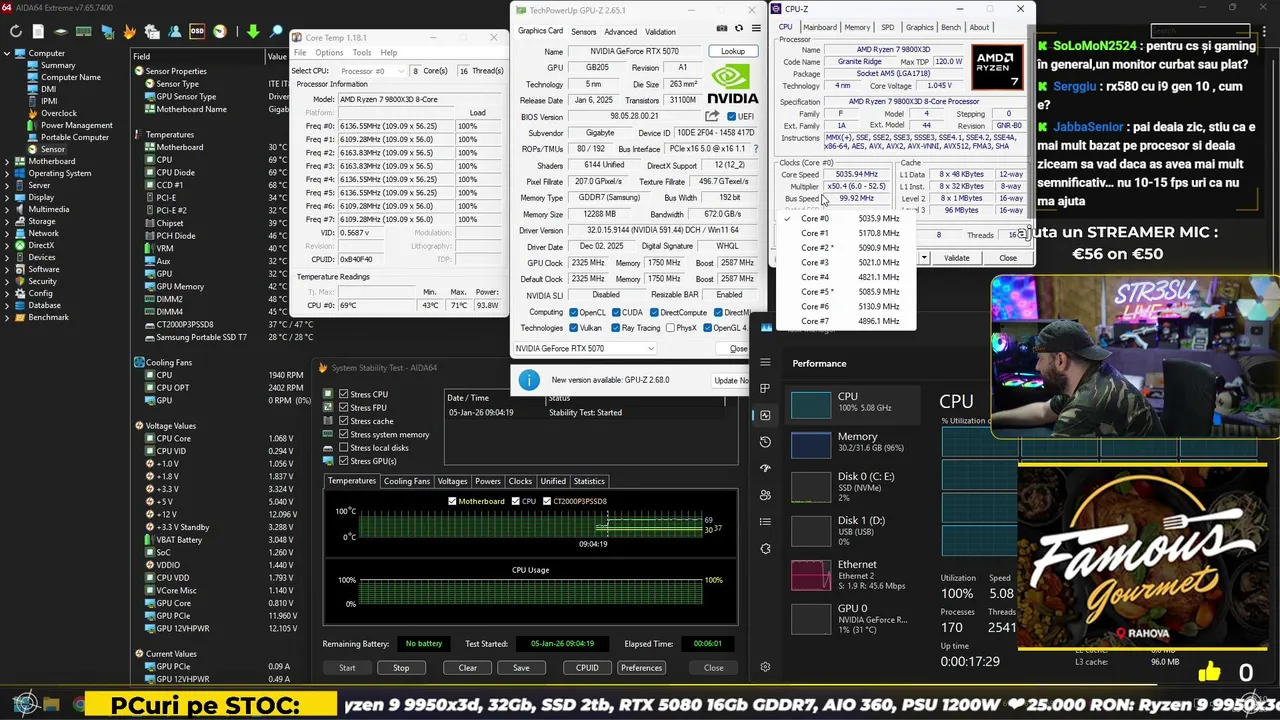The image size is (1280, 720).
Task: Expand the Display tree node
Action: tap(9, 197)
